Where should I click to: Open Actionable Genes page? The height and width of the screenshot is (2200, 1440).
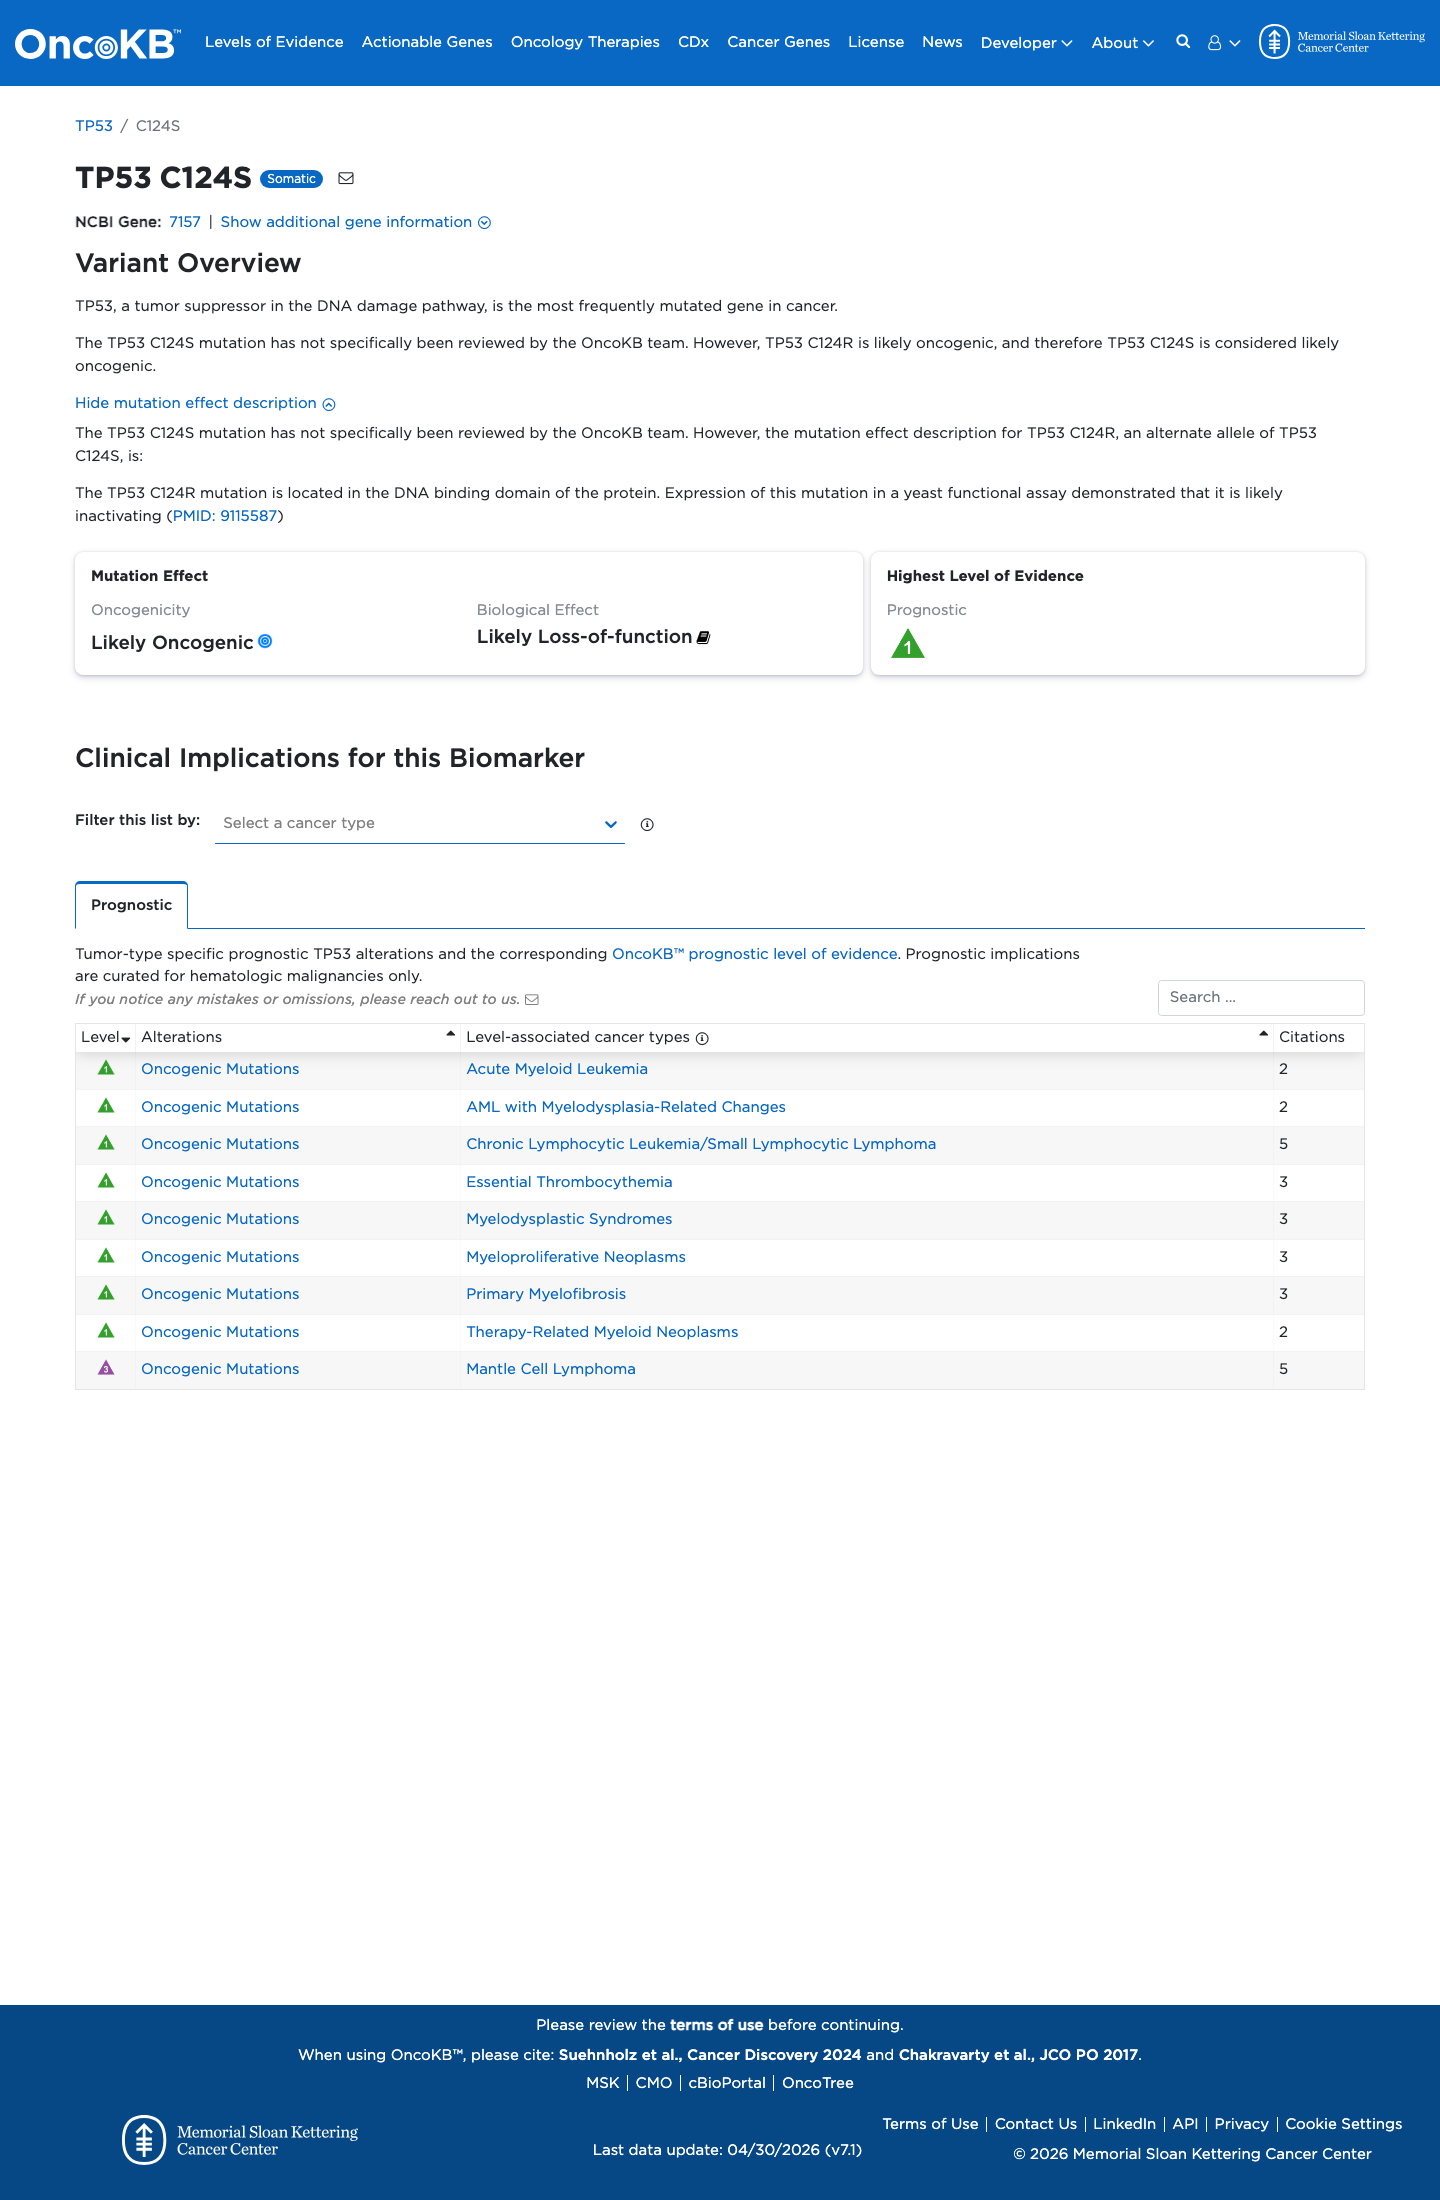[x=427, y=42]
